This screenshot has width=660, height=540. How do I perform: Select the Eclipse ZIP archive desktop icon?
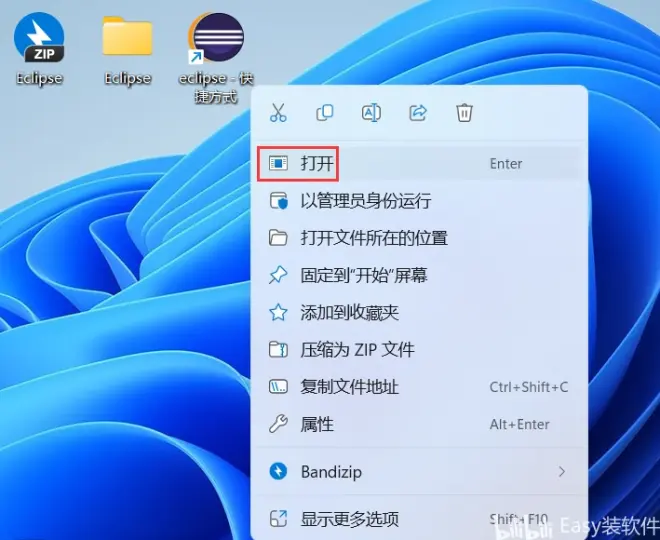pos(39,50)
